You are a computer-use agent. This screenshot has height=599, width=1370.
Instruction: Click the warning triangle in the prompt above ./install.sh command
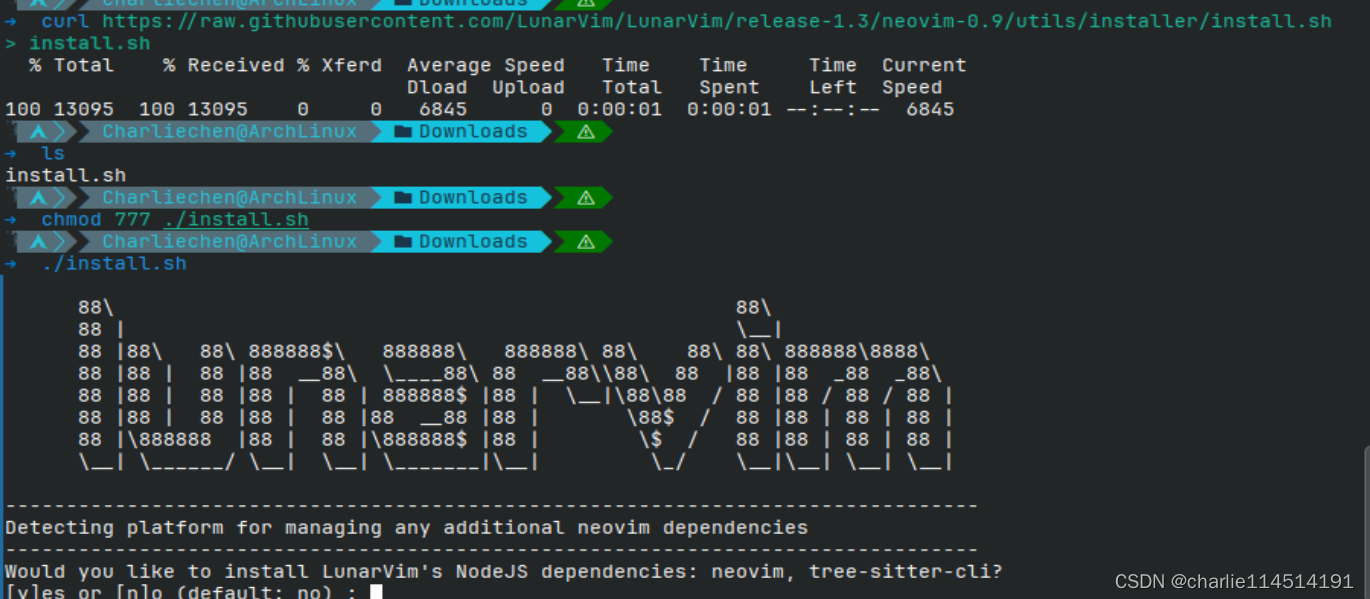(x=586, y=242)
